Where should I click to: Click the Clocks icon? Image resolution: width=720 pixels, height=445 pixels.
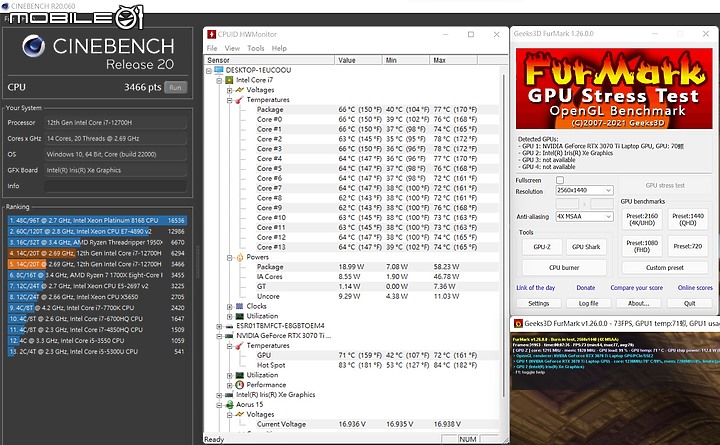click(239, 306)
